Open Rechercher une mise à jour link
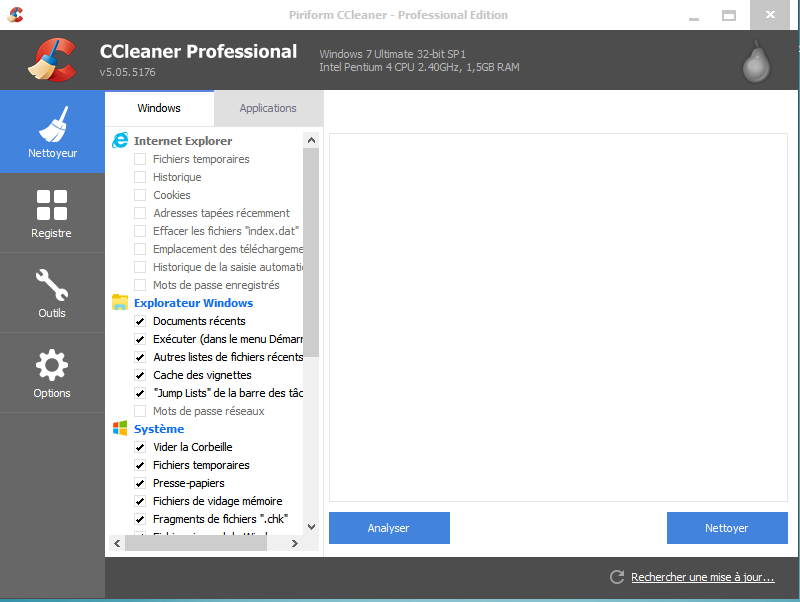 coord(703,577)
